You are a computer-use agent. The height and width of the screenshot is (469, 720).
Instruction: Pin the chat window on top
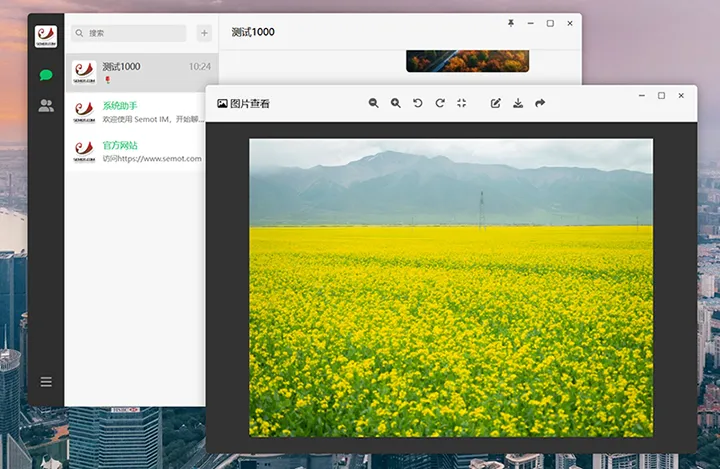[510, 23]
